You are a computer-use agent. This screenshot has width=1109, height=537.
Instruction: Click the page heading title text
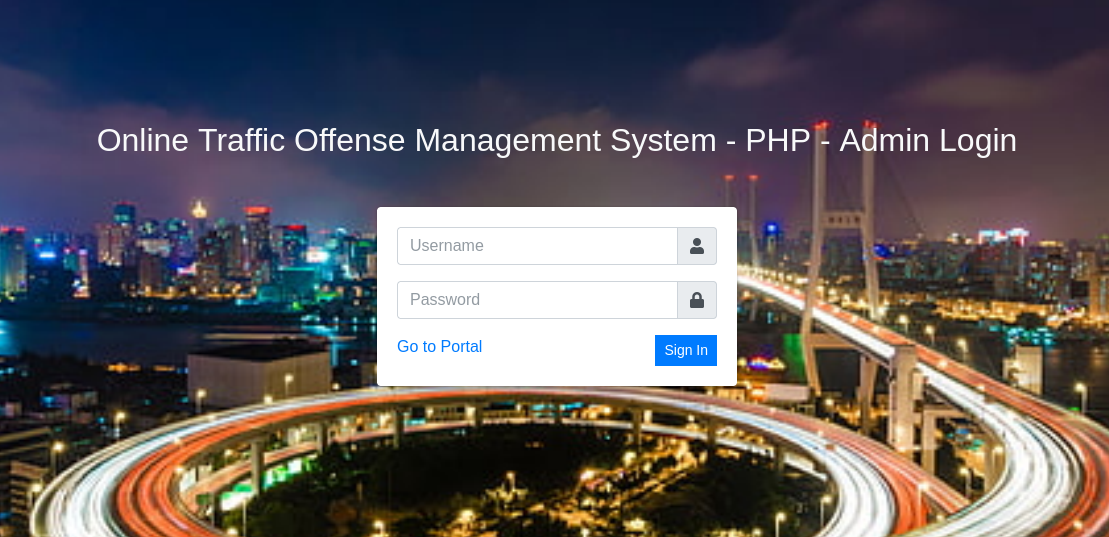click(556, 140)
